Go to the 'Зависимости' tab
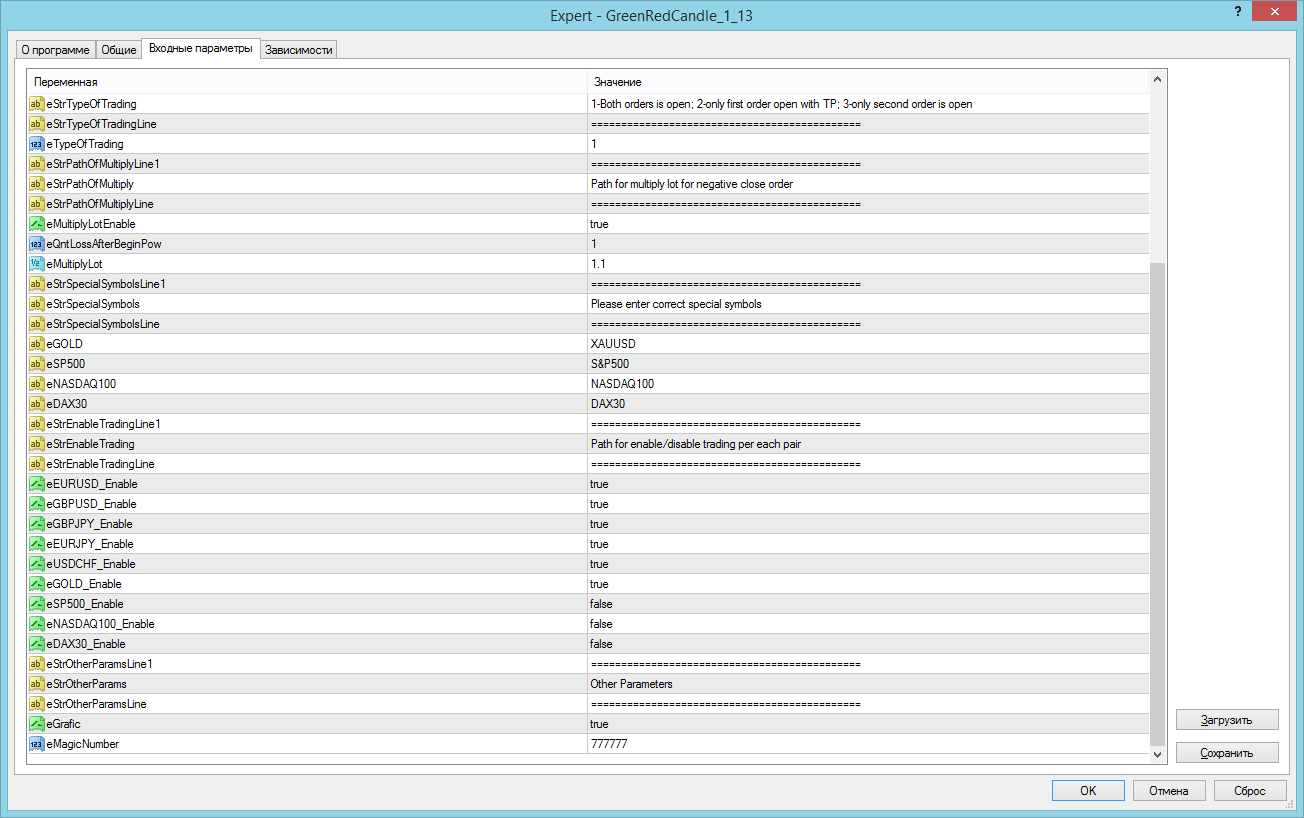This screenshot has height=818, width=1304. tap(299, 50)
